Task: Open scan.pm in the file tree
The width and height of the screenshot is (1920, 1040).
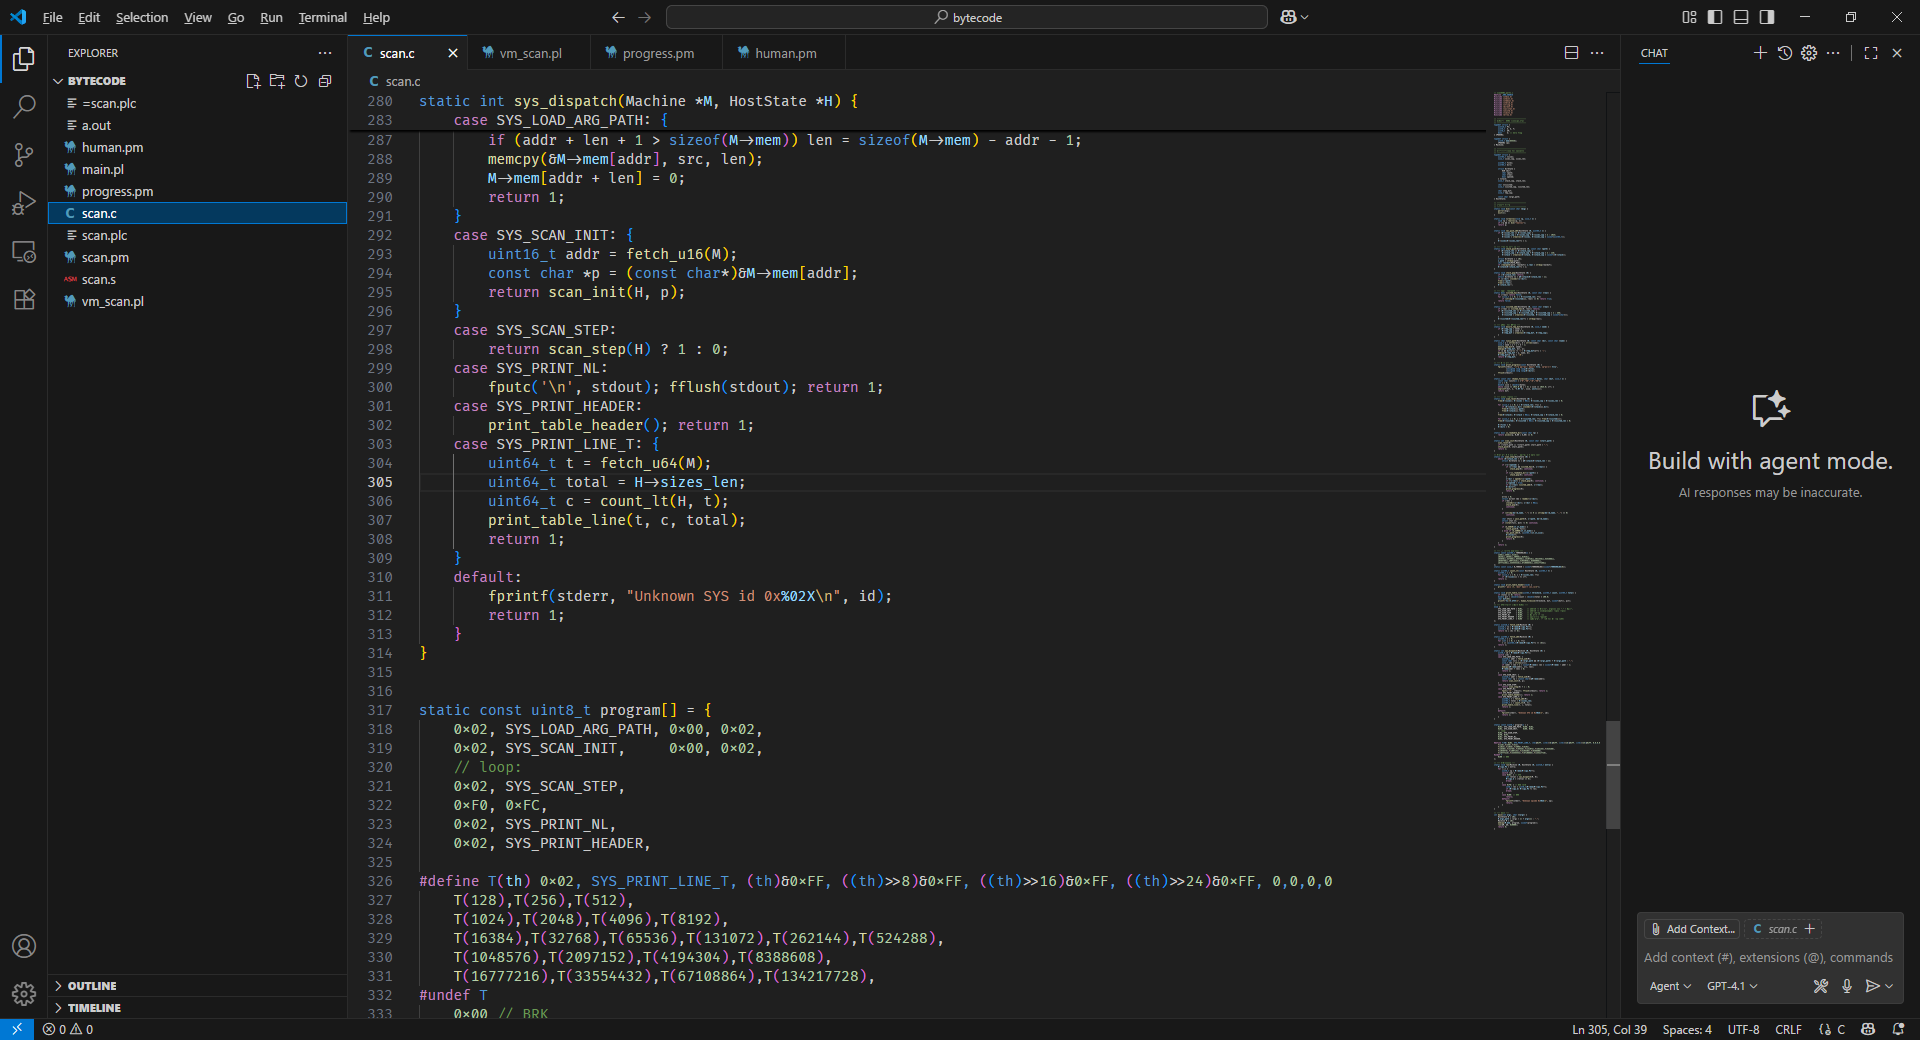Action: tap(105, 257)
